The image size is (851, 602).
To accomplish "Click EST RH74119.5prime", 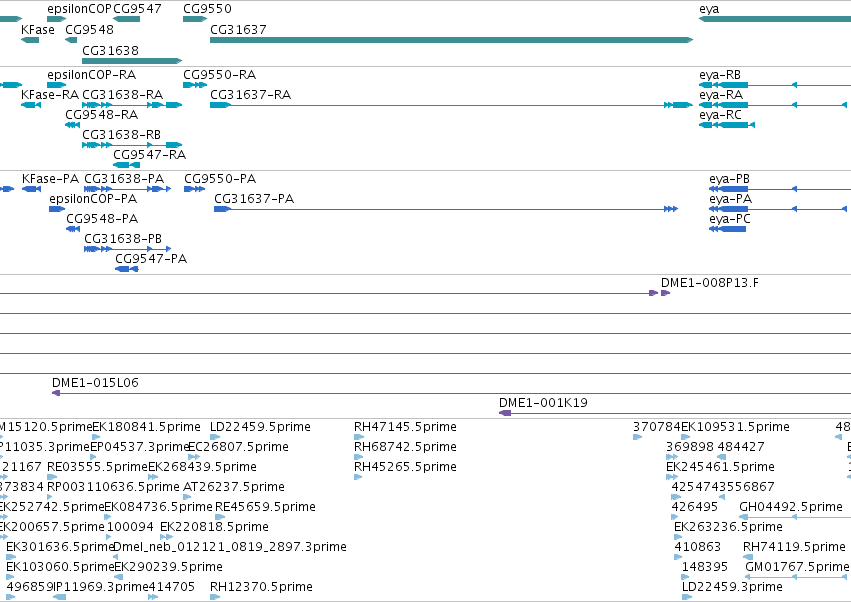I will pos(795,547).
